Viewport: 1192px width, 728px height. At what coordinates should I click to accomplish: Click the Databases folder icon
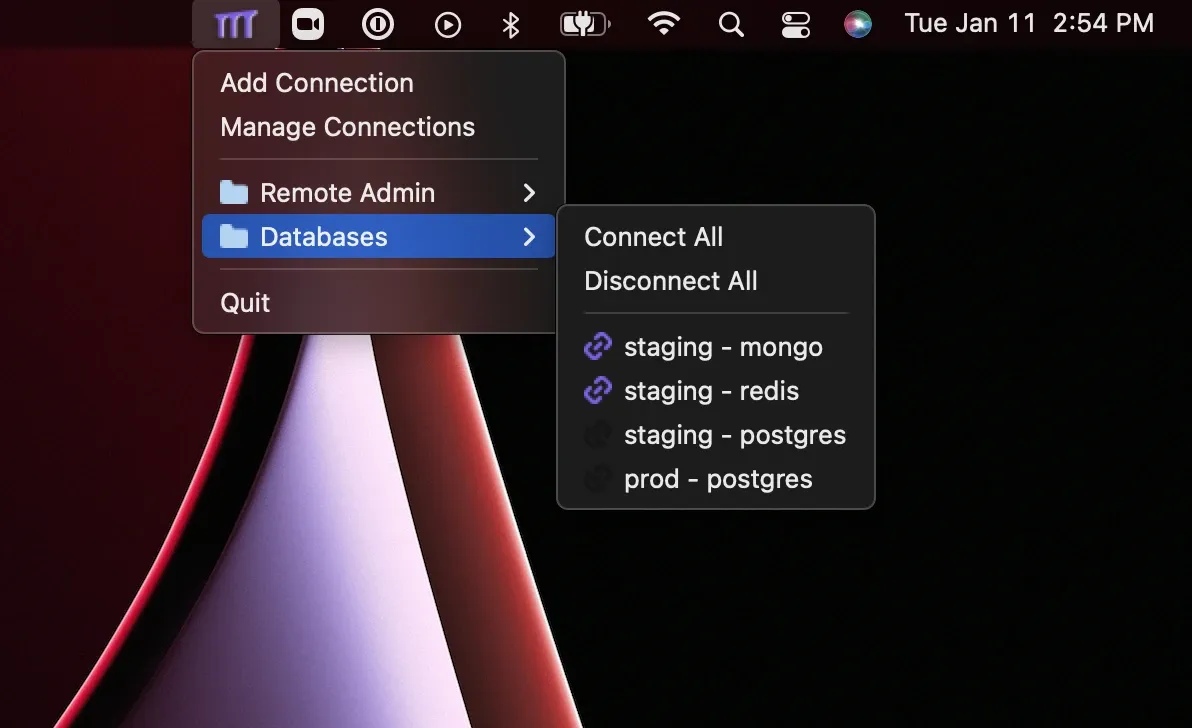point(234,236)
